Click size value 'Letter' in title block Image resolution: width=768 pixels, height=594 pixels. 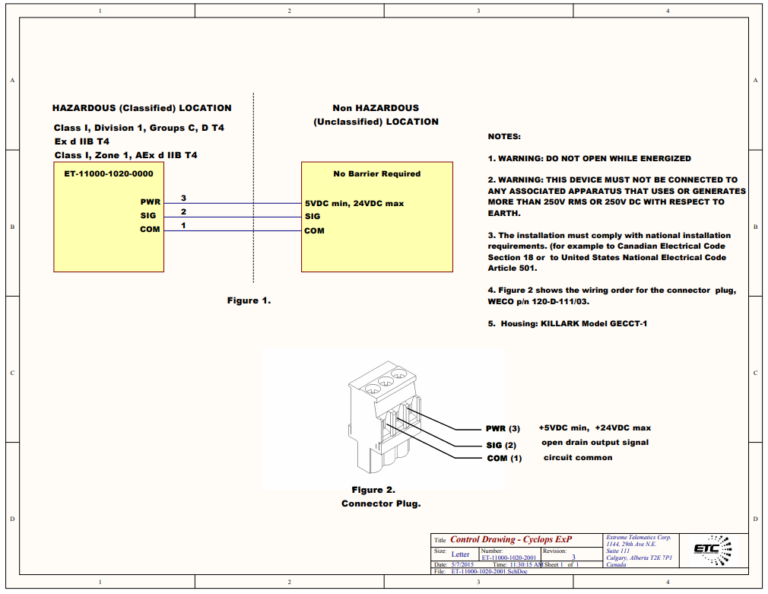pos(460,554)
